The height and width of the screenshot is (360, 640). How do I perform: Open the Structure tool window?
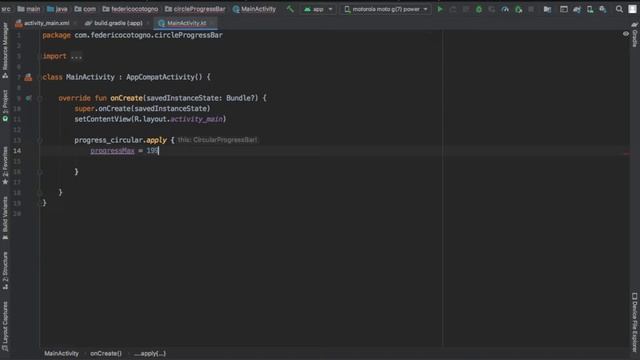click(x=5, y=271)
